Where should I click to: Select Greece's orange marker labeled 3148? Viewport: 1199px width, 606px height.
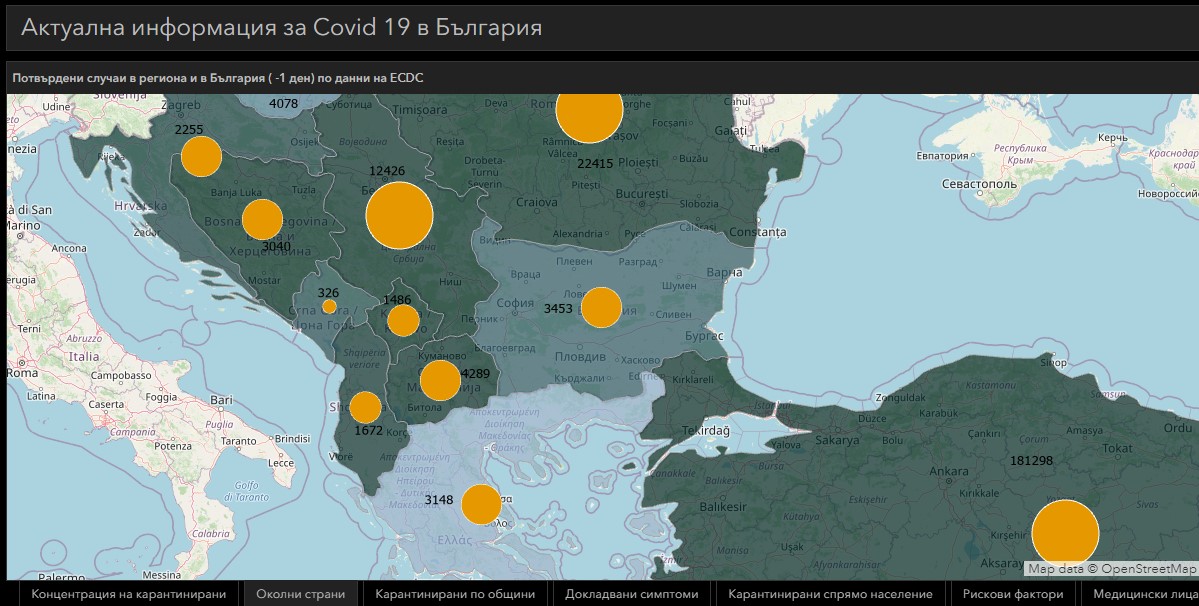pos(480,504)
